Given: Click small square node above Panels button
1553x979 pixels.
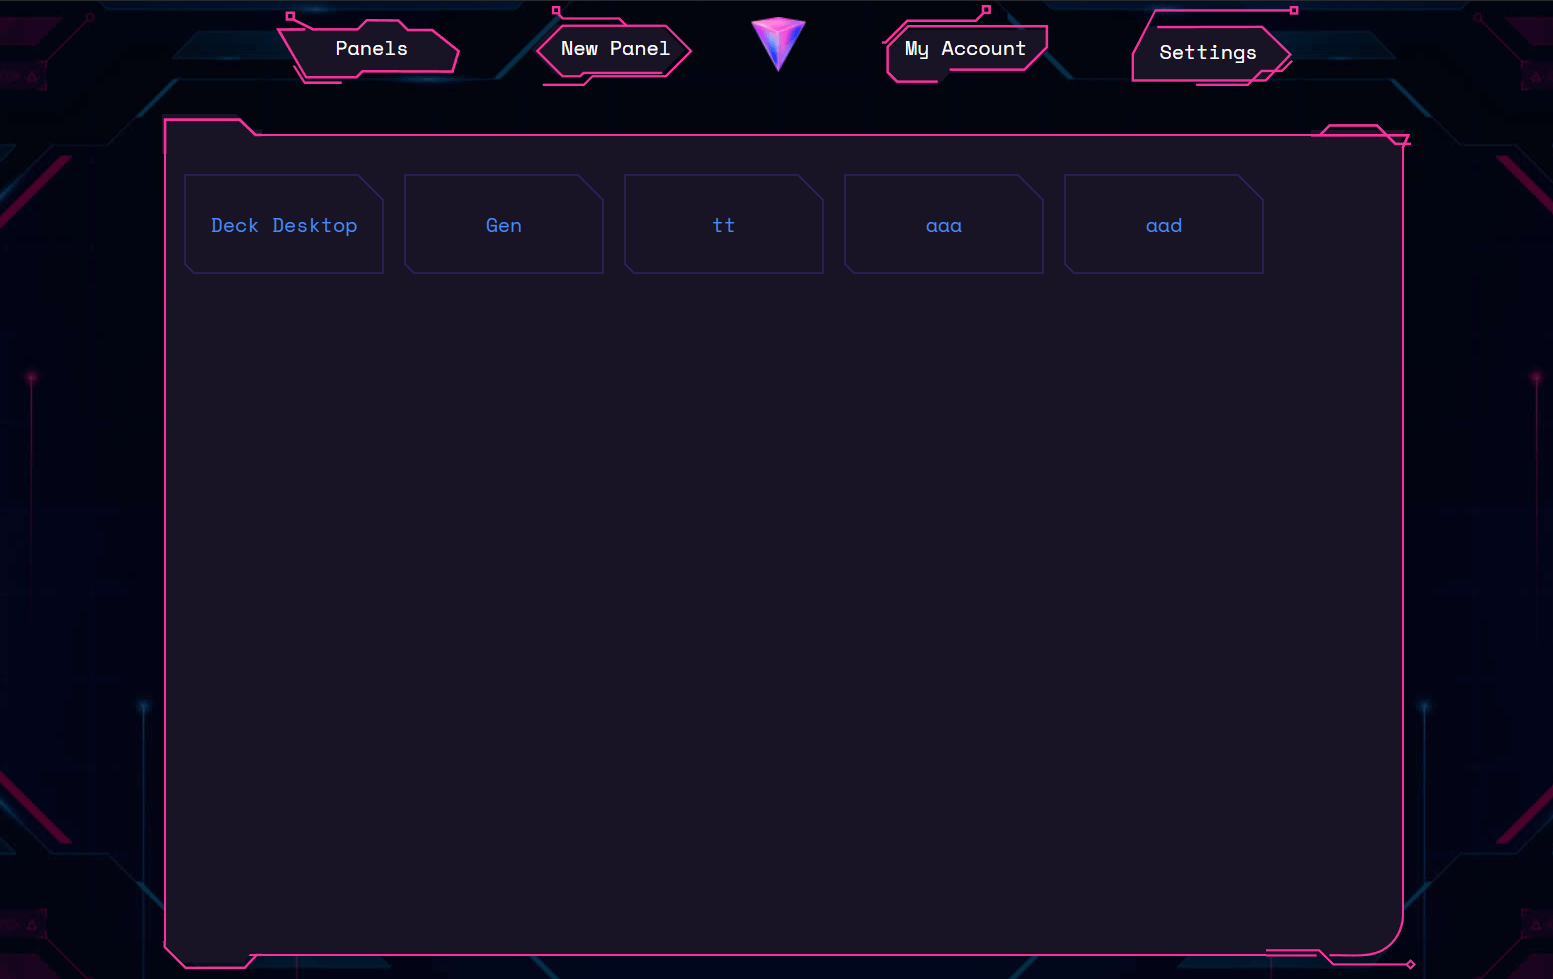Looking at the screenshot, I should coord(290,16).
